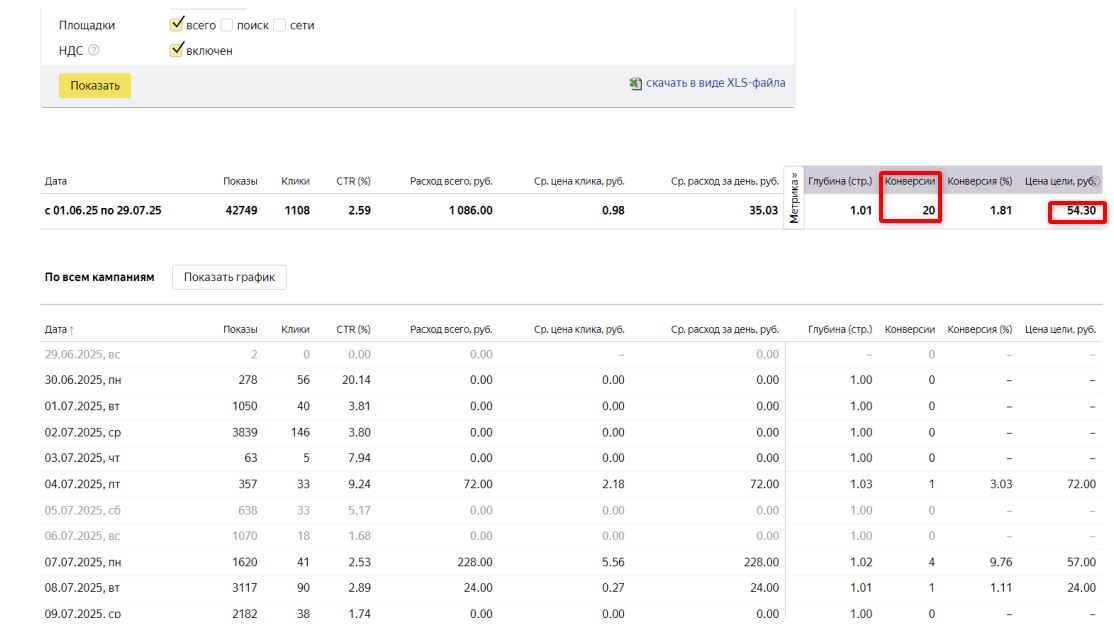Image resolution: width=1114 pixels, height=631 pixels.
Task: Select the 07.07.2025, пн date cell
Action: coord(82,562)
